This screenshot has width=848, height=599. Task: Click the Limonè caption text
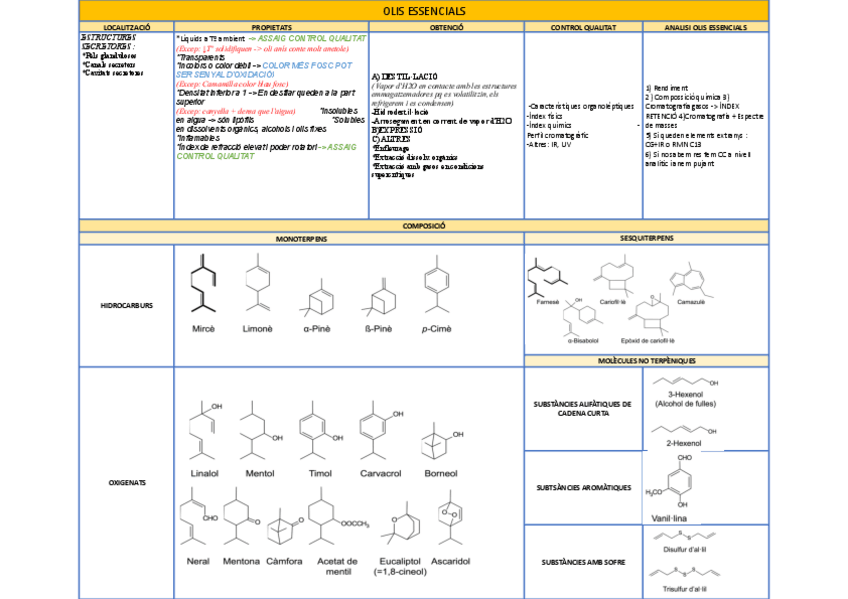[x=257, y=329]
